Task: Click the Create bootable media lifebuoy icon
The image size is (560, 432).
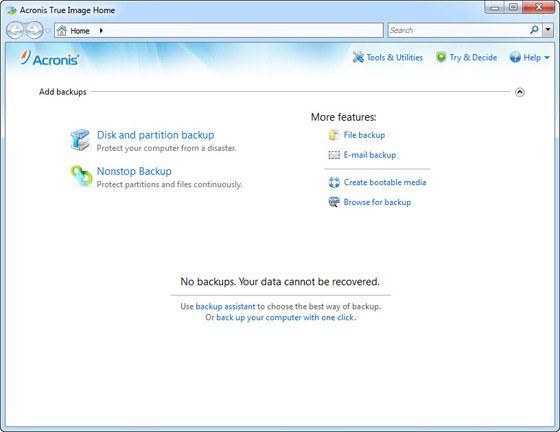Action: (x=334, y=182)
